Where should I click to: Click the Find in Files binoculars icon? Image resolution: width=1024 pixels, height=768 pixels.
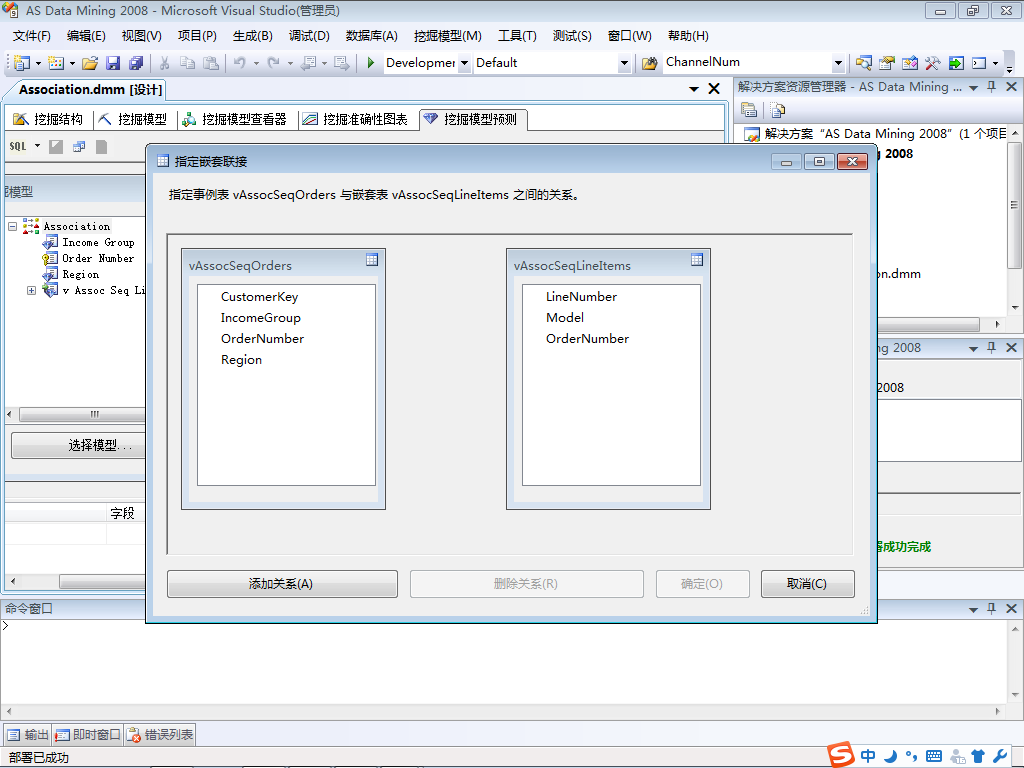[x=649, y=63]
